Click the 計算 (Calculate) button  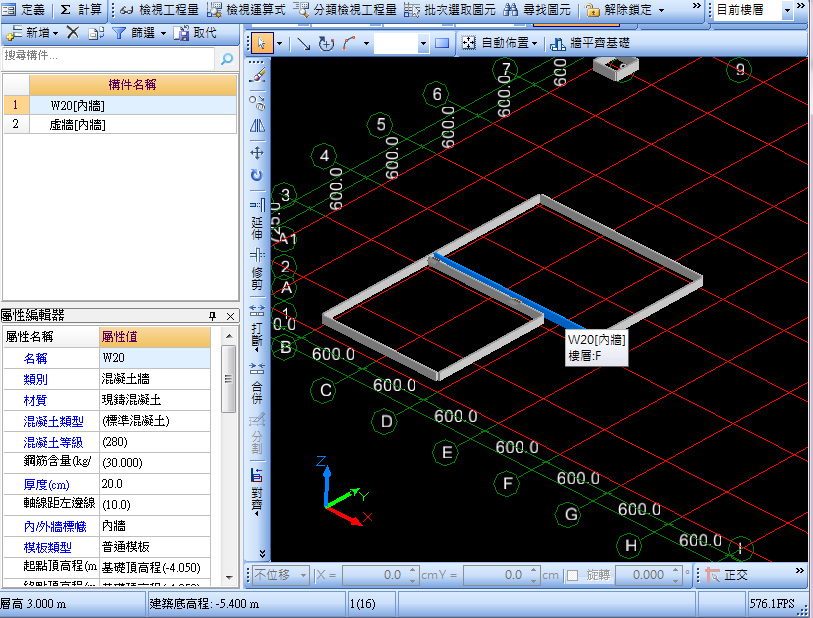coord(80,9)
